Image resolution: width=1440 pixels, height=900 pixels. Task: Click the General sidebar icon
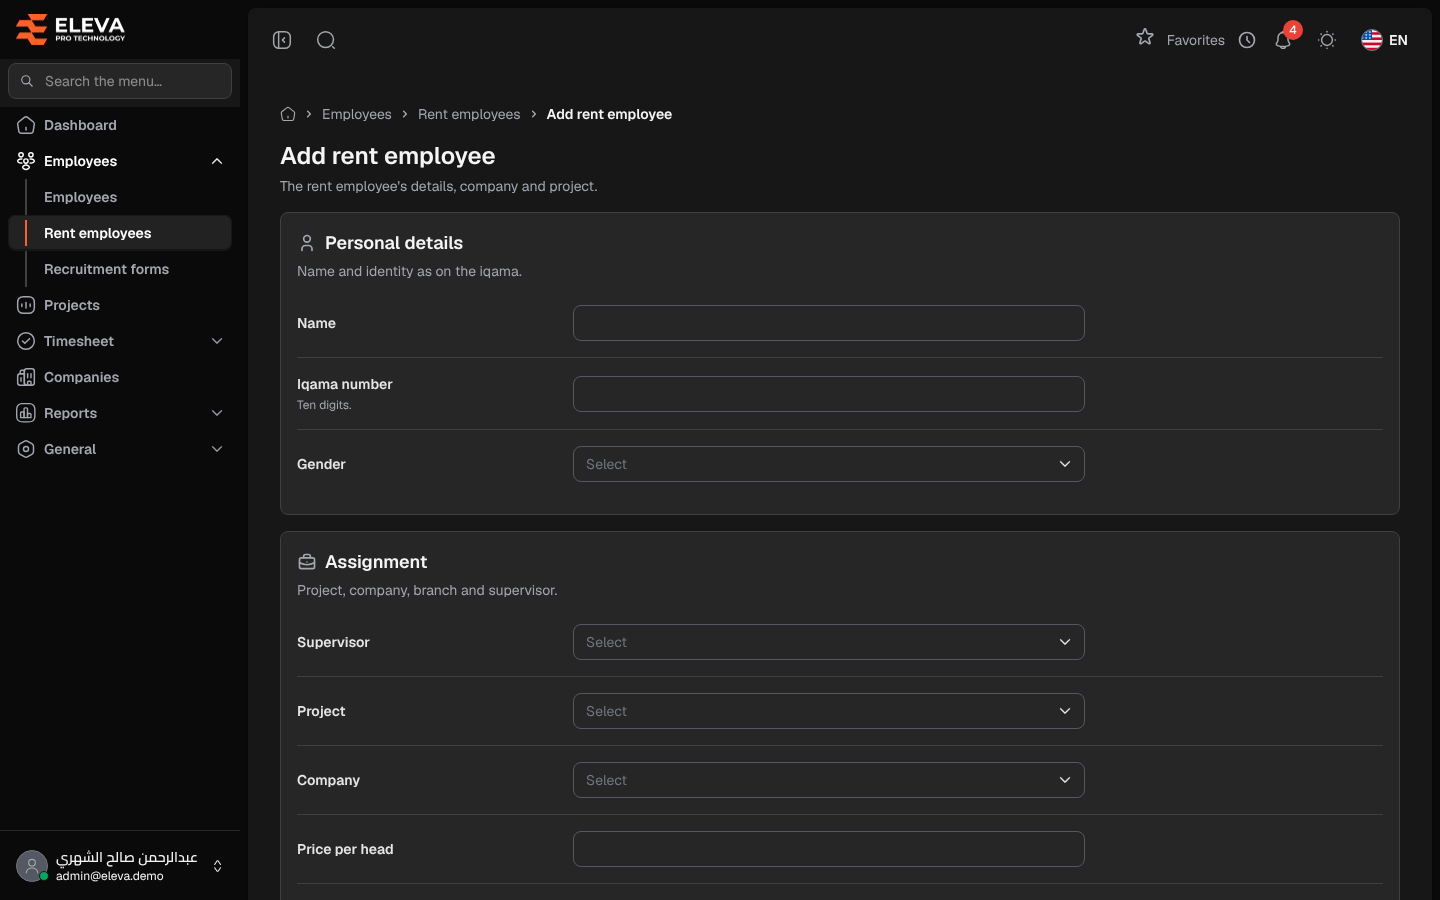click(x=26, y=449)
